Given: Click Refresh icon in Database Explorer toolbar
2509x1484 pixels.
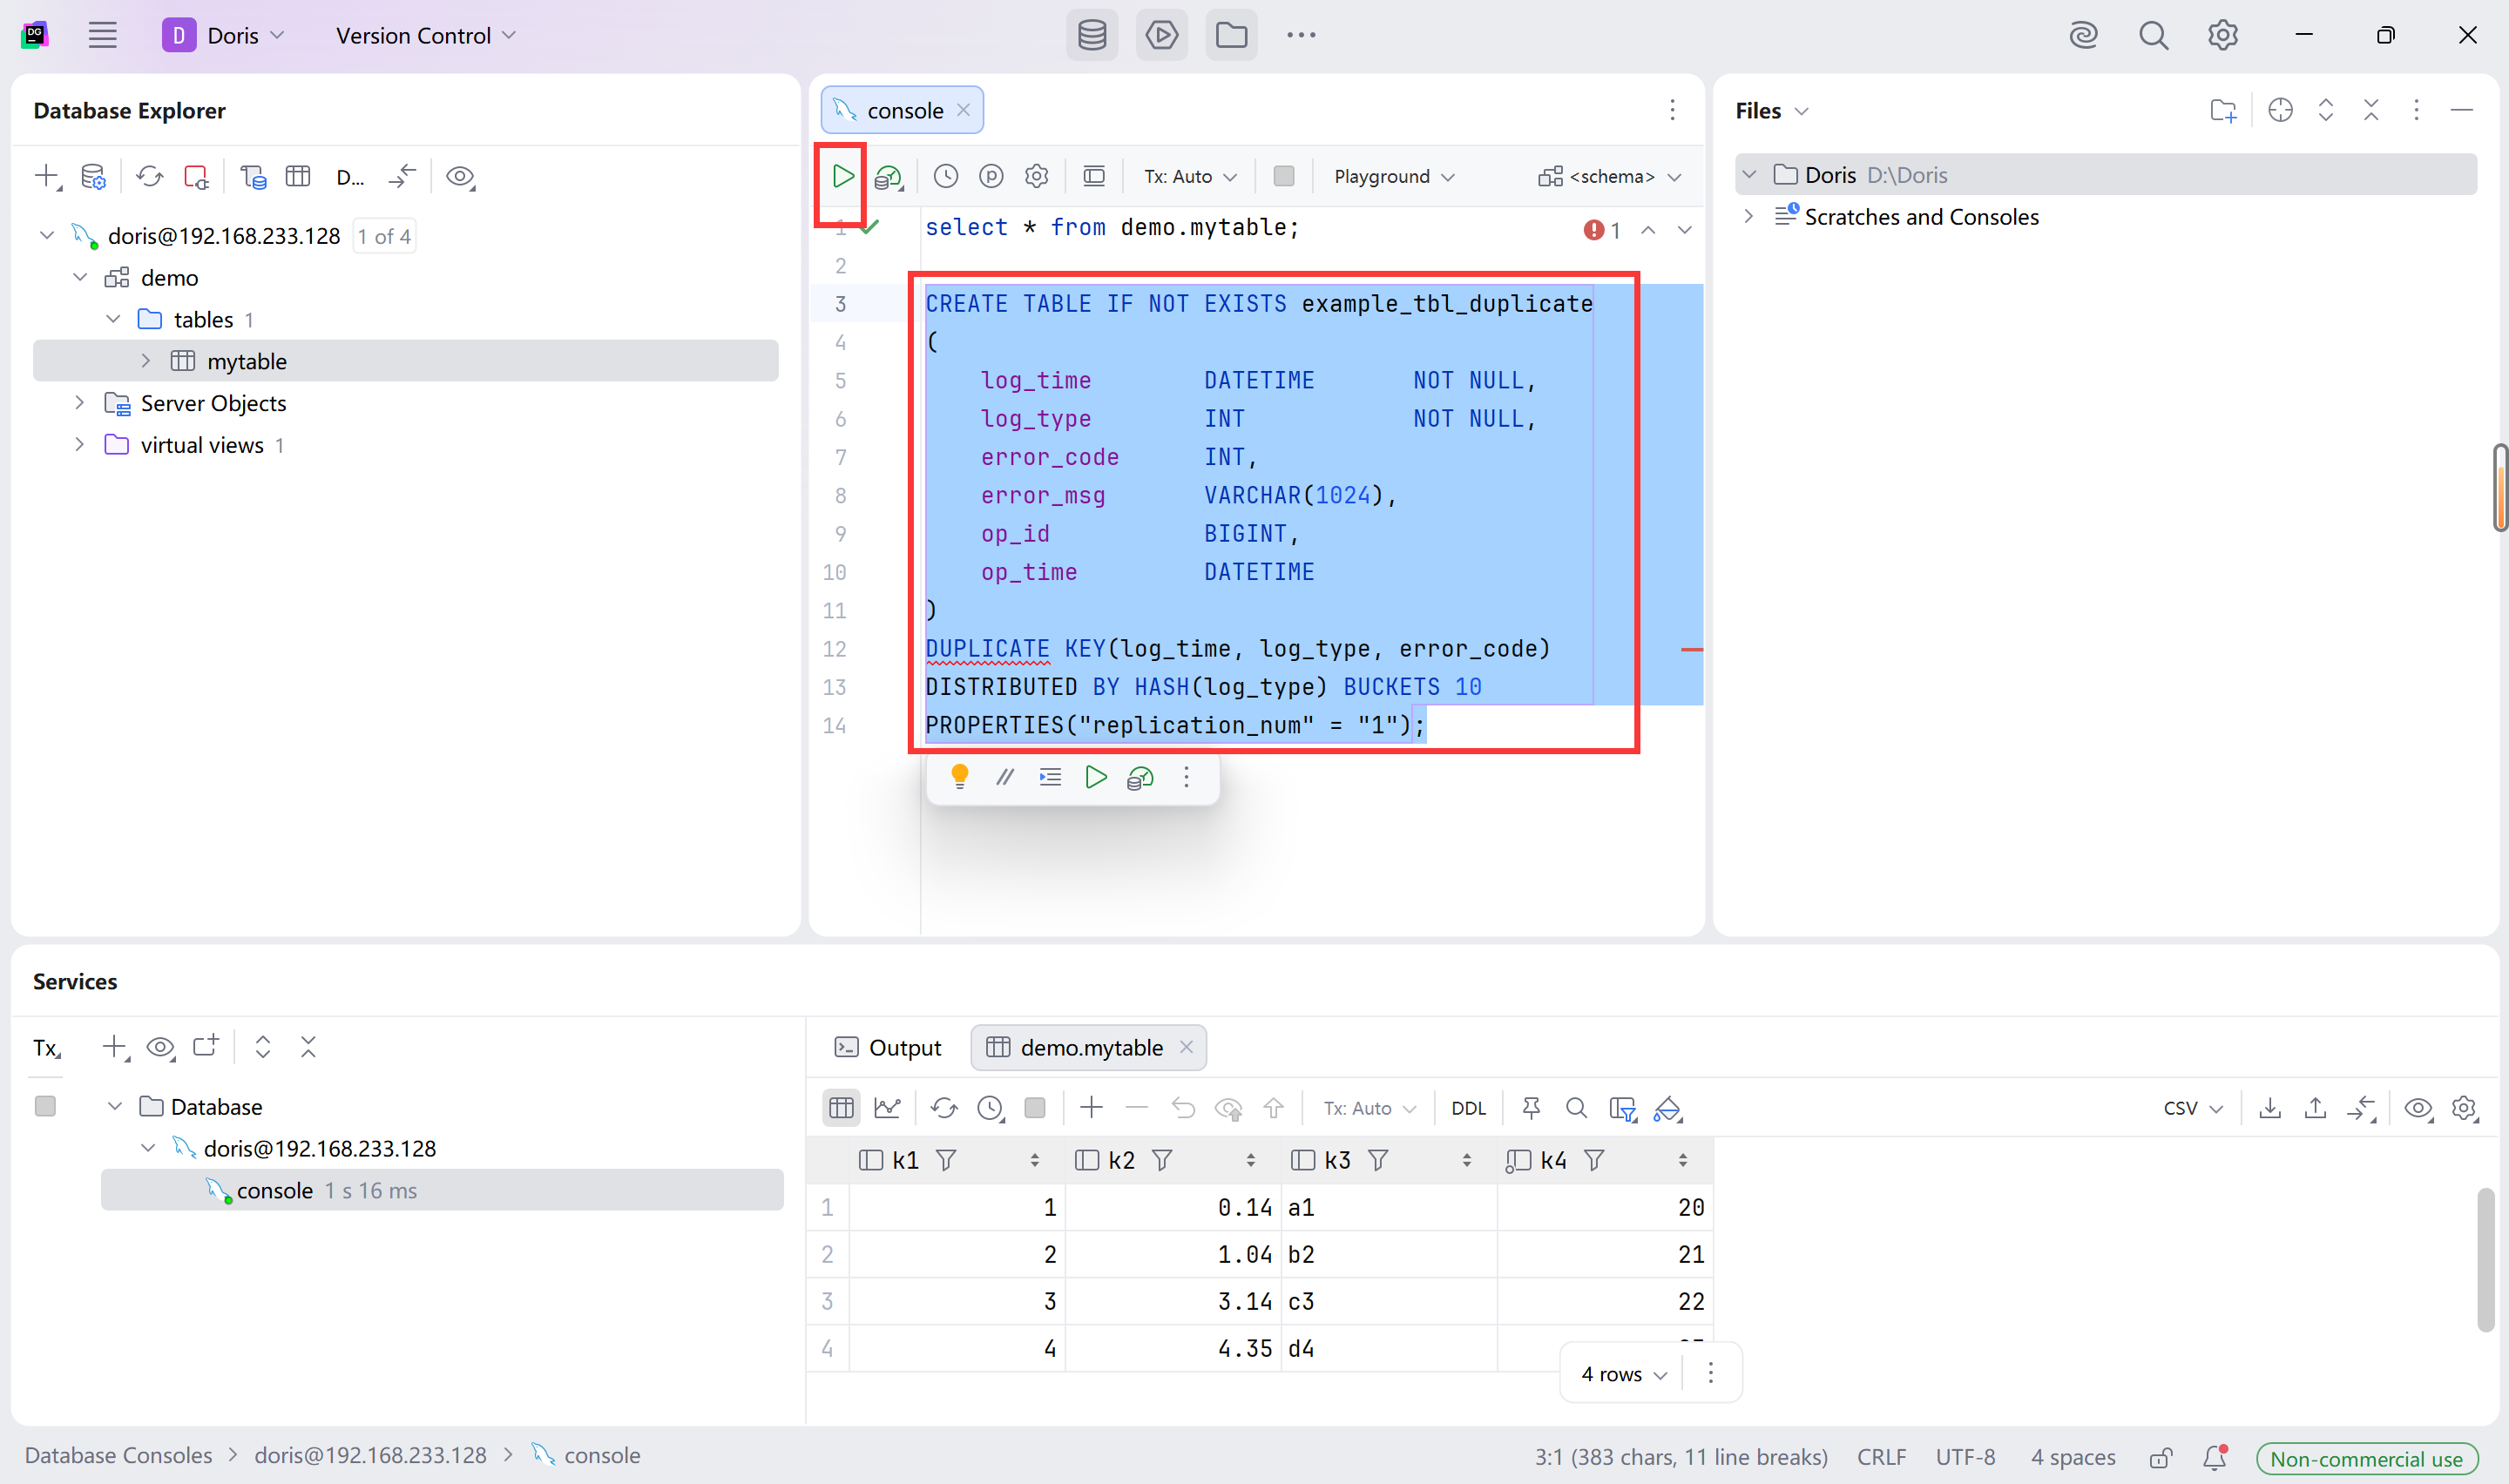Looking at the screenshot, I should [150, 176].
